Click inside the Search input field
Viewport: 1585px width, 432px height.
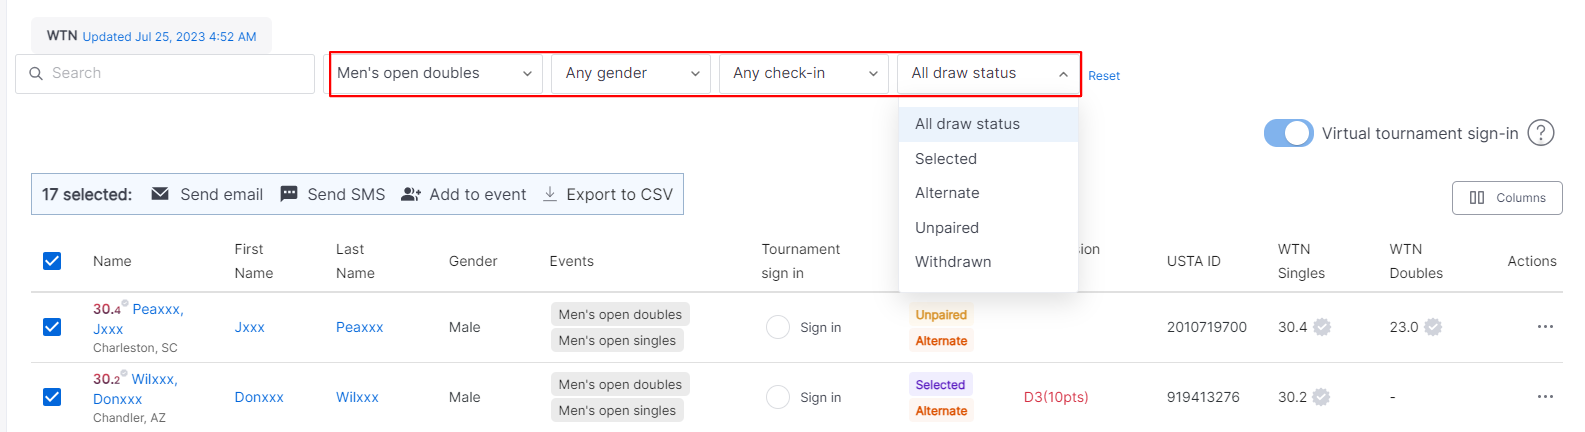point(165,73)
